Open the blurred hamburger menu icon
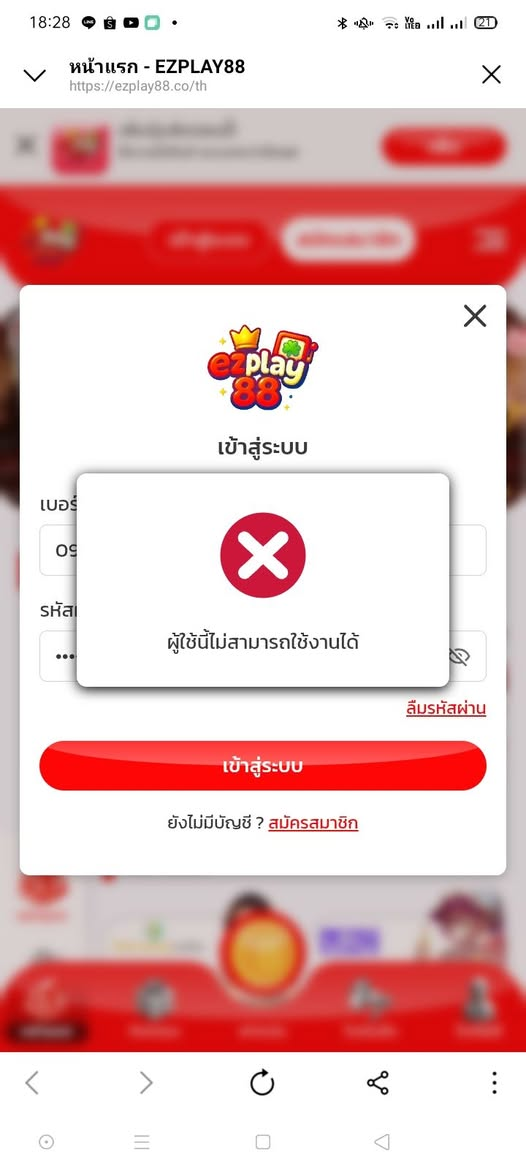 click(x=491, y=240)
